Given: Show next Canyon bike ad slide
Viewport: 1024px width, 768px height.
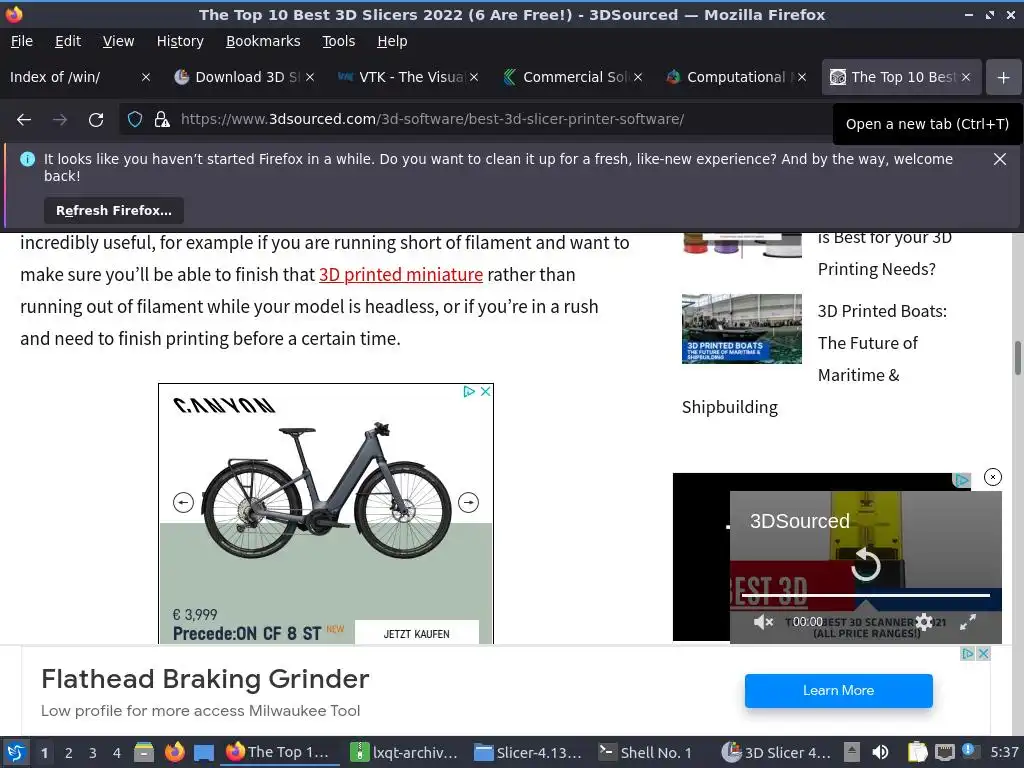Looking at the screenshot, I should (x=468, y=502).
